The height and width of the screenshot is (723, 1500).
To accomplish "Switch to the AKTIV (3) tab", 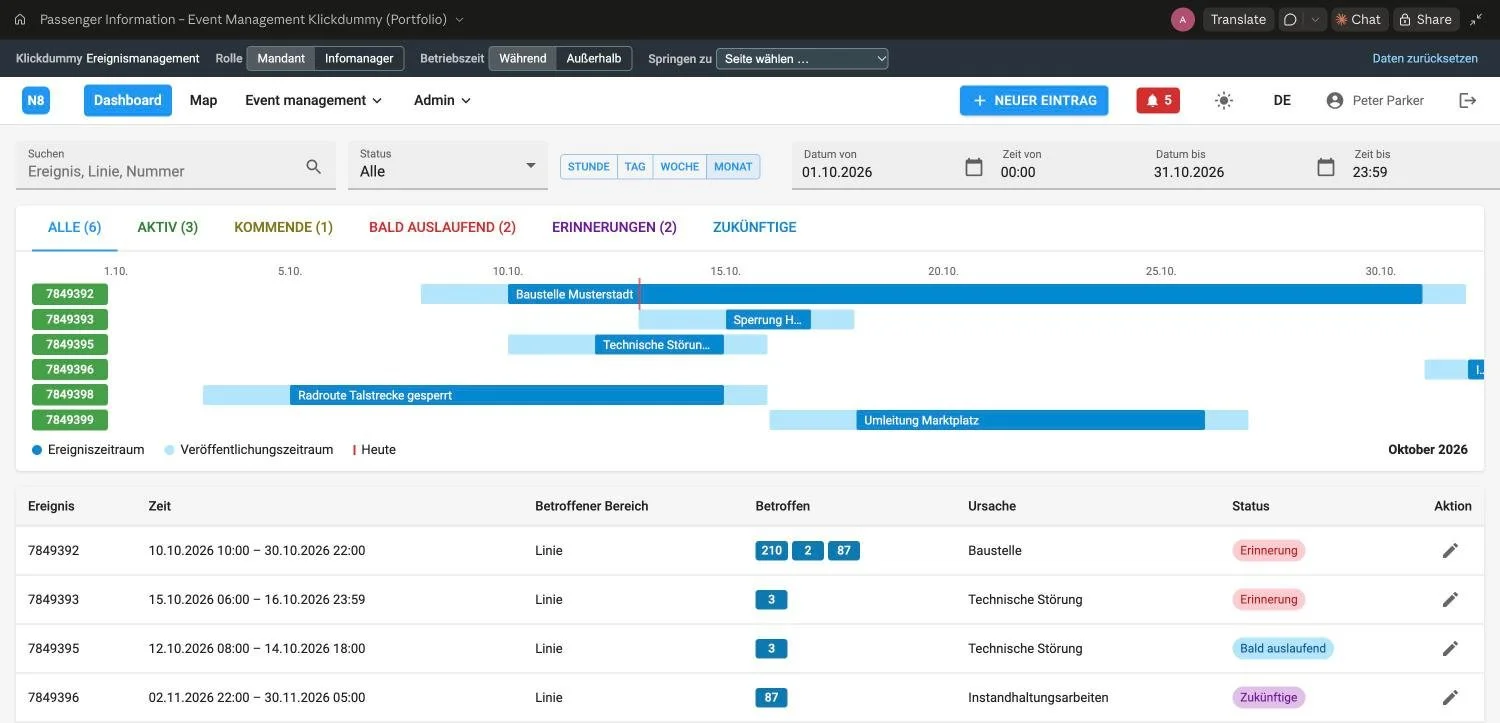I will click(168, 227).
